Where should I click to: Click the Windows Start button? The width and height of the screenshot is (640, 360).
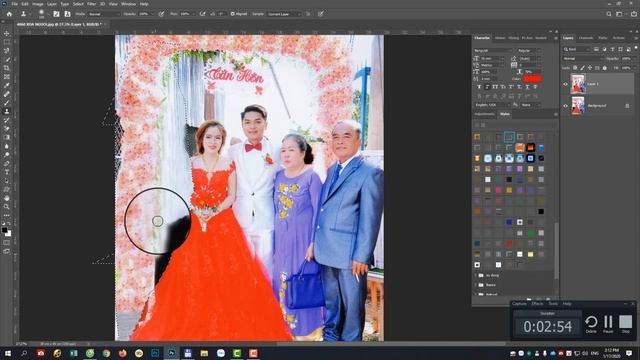tap(8, 353)
